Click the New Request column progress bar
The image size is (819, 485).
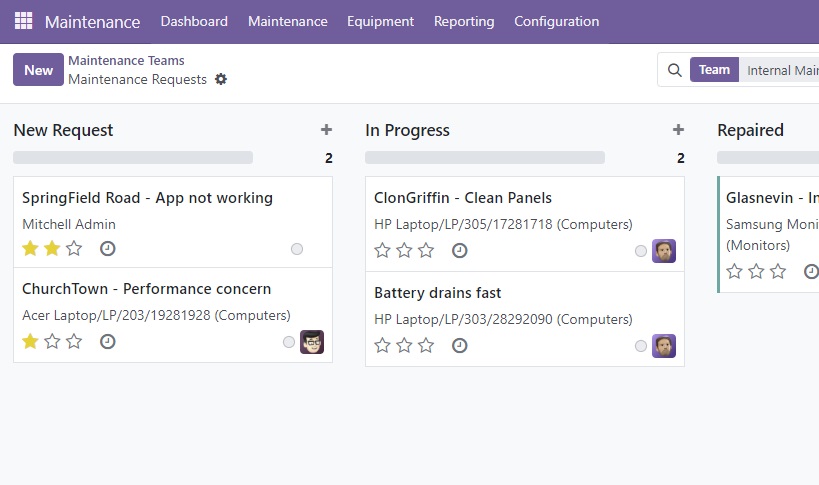tap(133, 158)
